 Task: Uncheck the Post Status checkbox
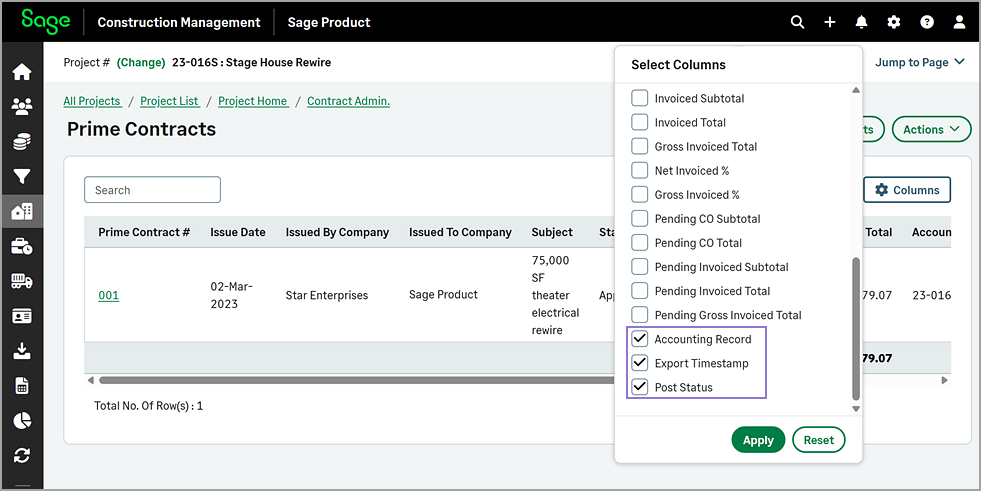coord(639,387)
